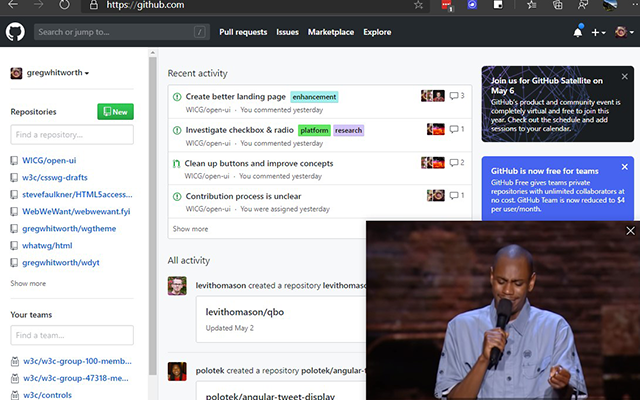
Task: Click the Find a team field
Action: click(72, 335)
